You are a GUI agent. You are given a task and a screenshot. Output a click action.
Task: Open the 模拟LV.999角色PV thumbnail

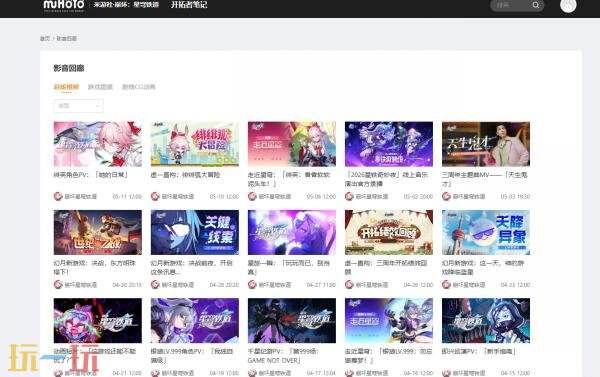[x=195, y=321]
